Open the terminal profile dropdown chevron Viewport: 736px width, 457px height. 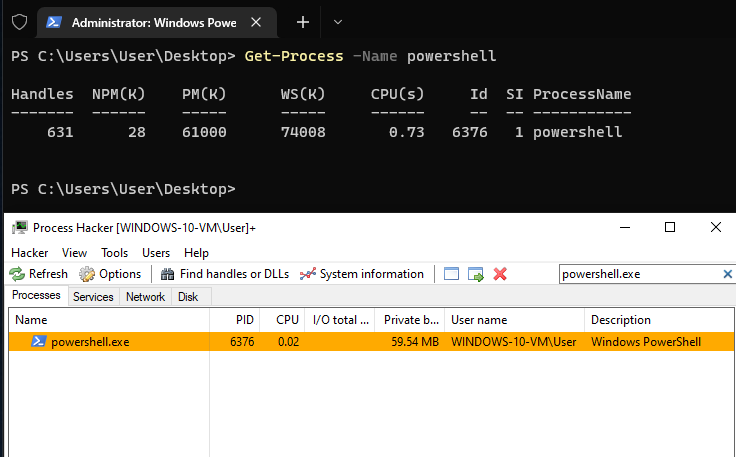tap(337, 22)
